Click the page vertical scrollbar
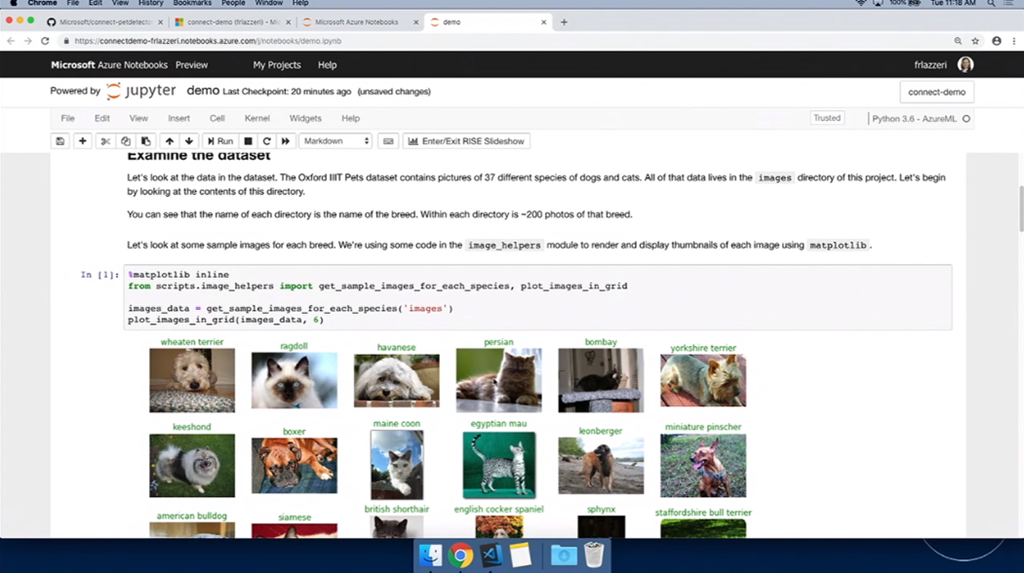 (1021, 209)
